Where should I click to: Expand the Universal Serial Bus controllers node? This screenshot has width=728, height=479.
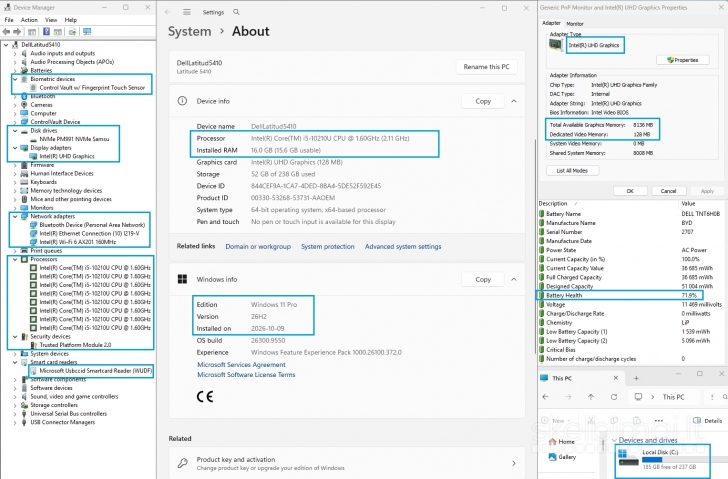[x=15, y=414]
